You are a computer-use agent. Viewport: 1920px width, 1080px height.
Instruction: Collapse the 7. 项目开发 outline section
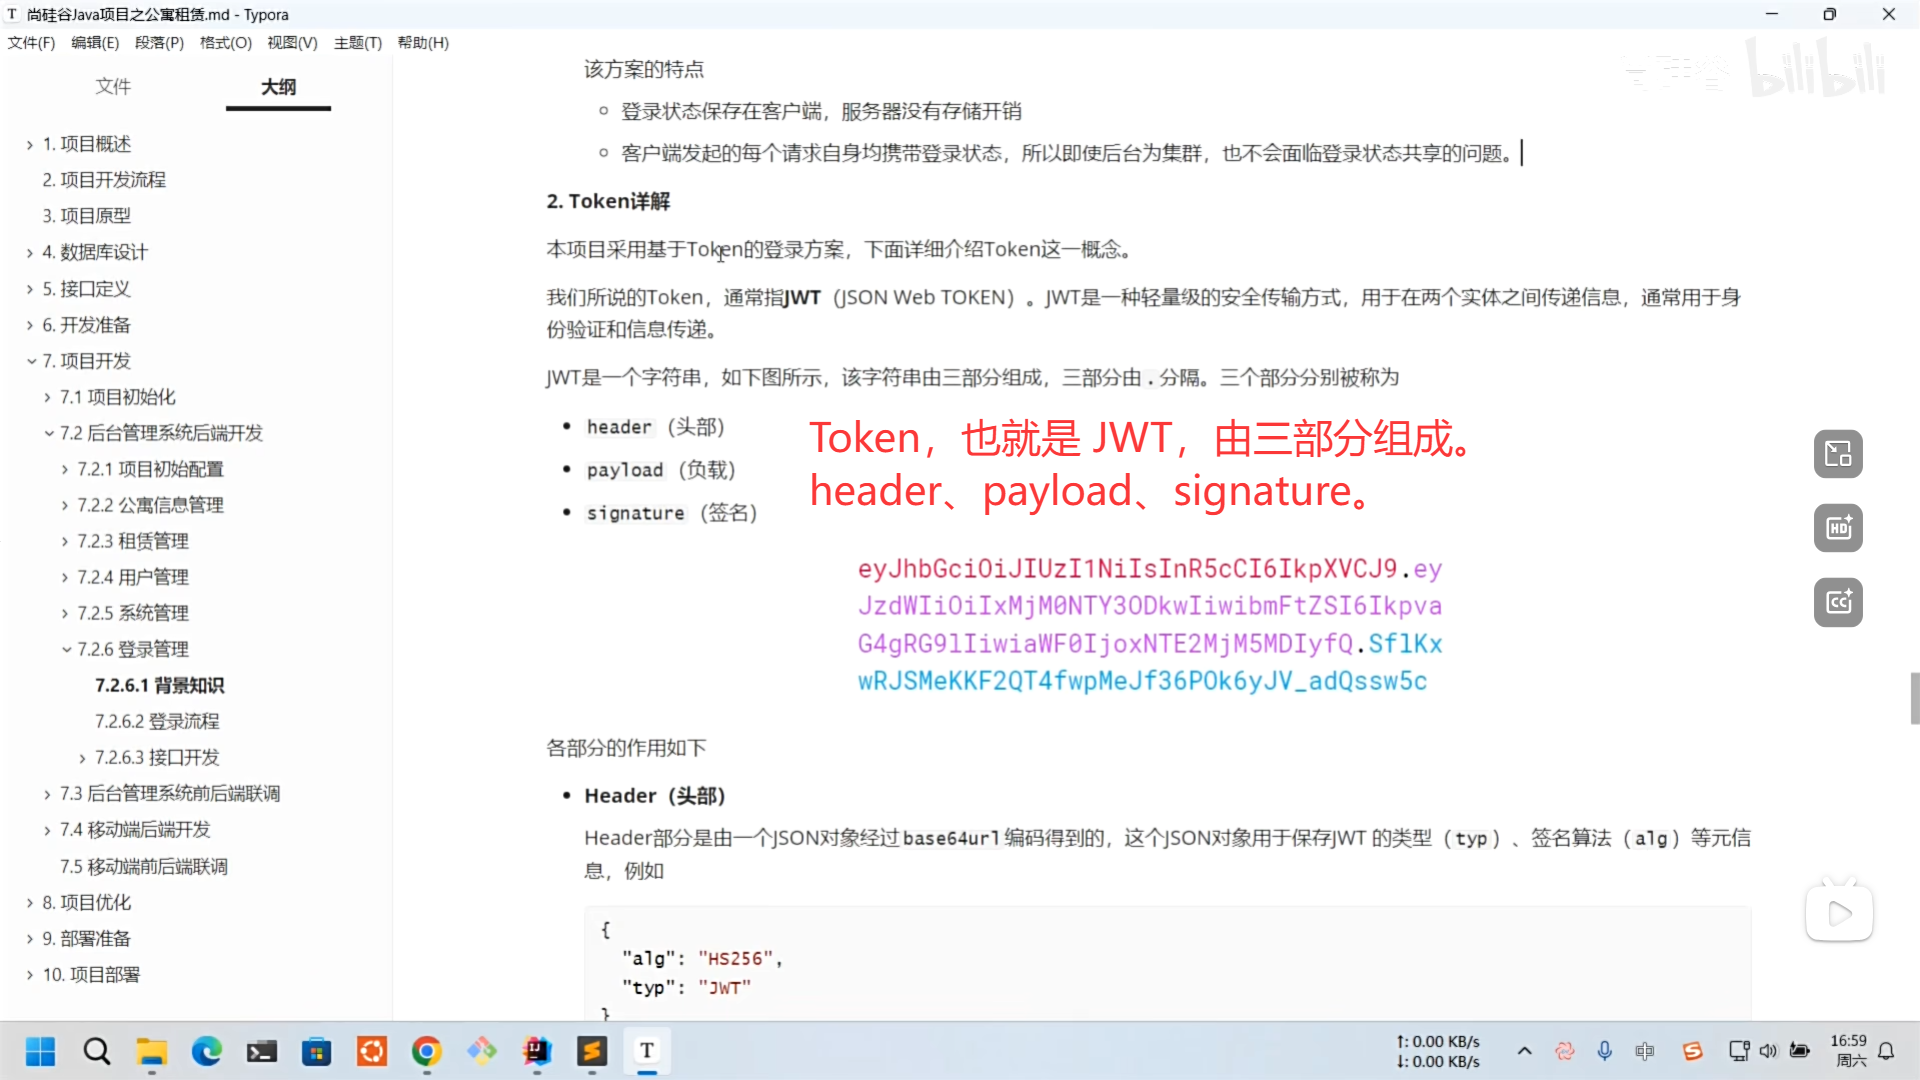point(31,361)
